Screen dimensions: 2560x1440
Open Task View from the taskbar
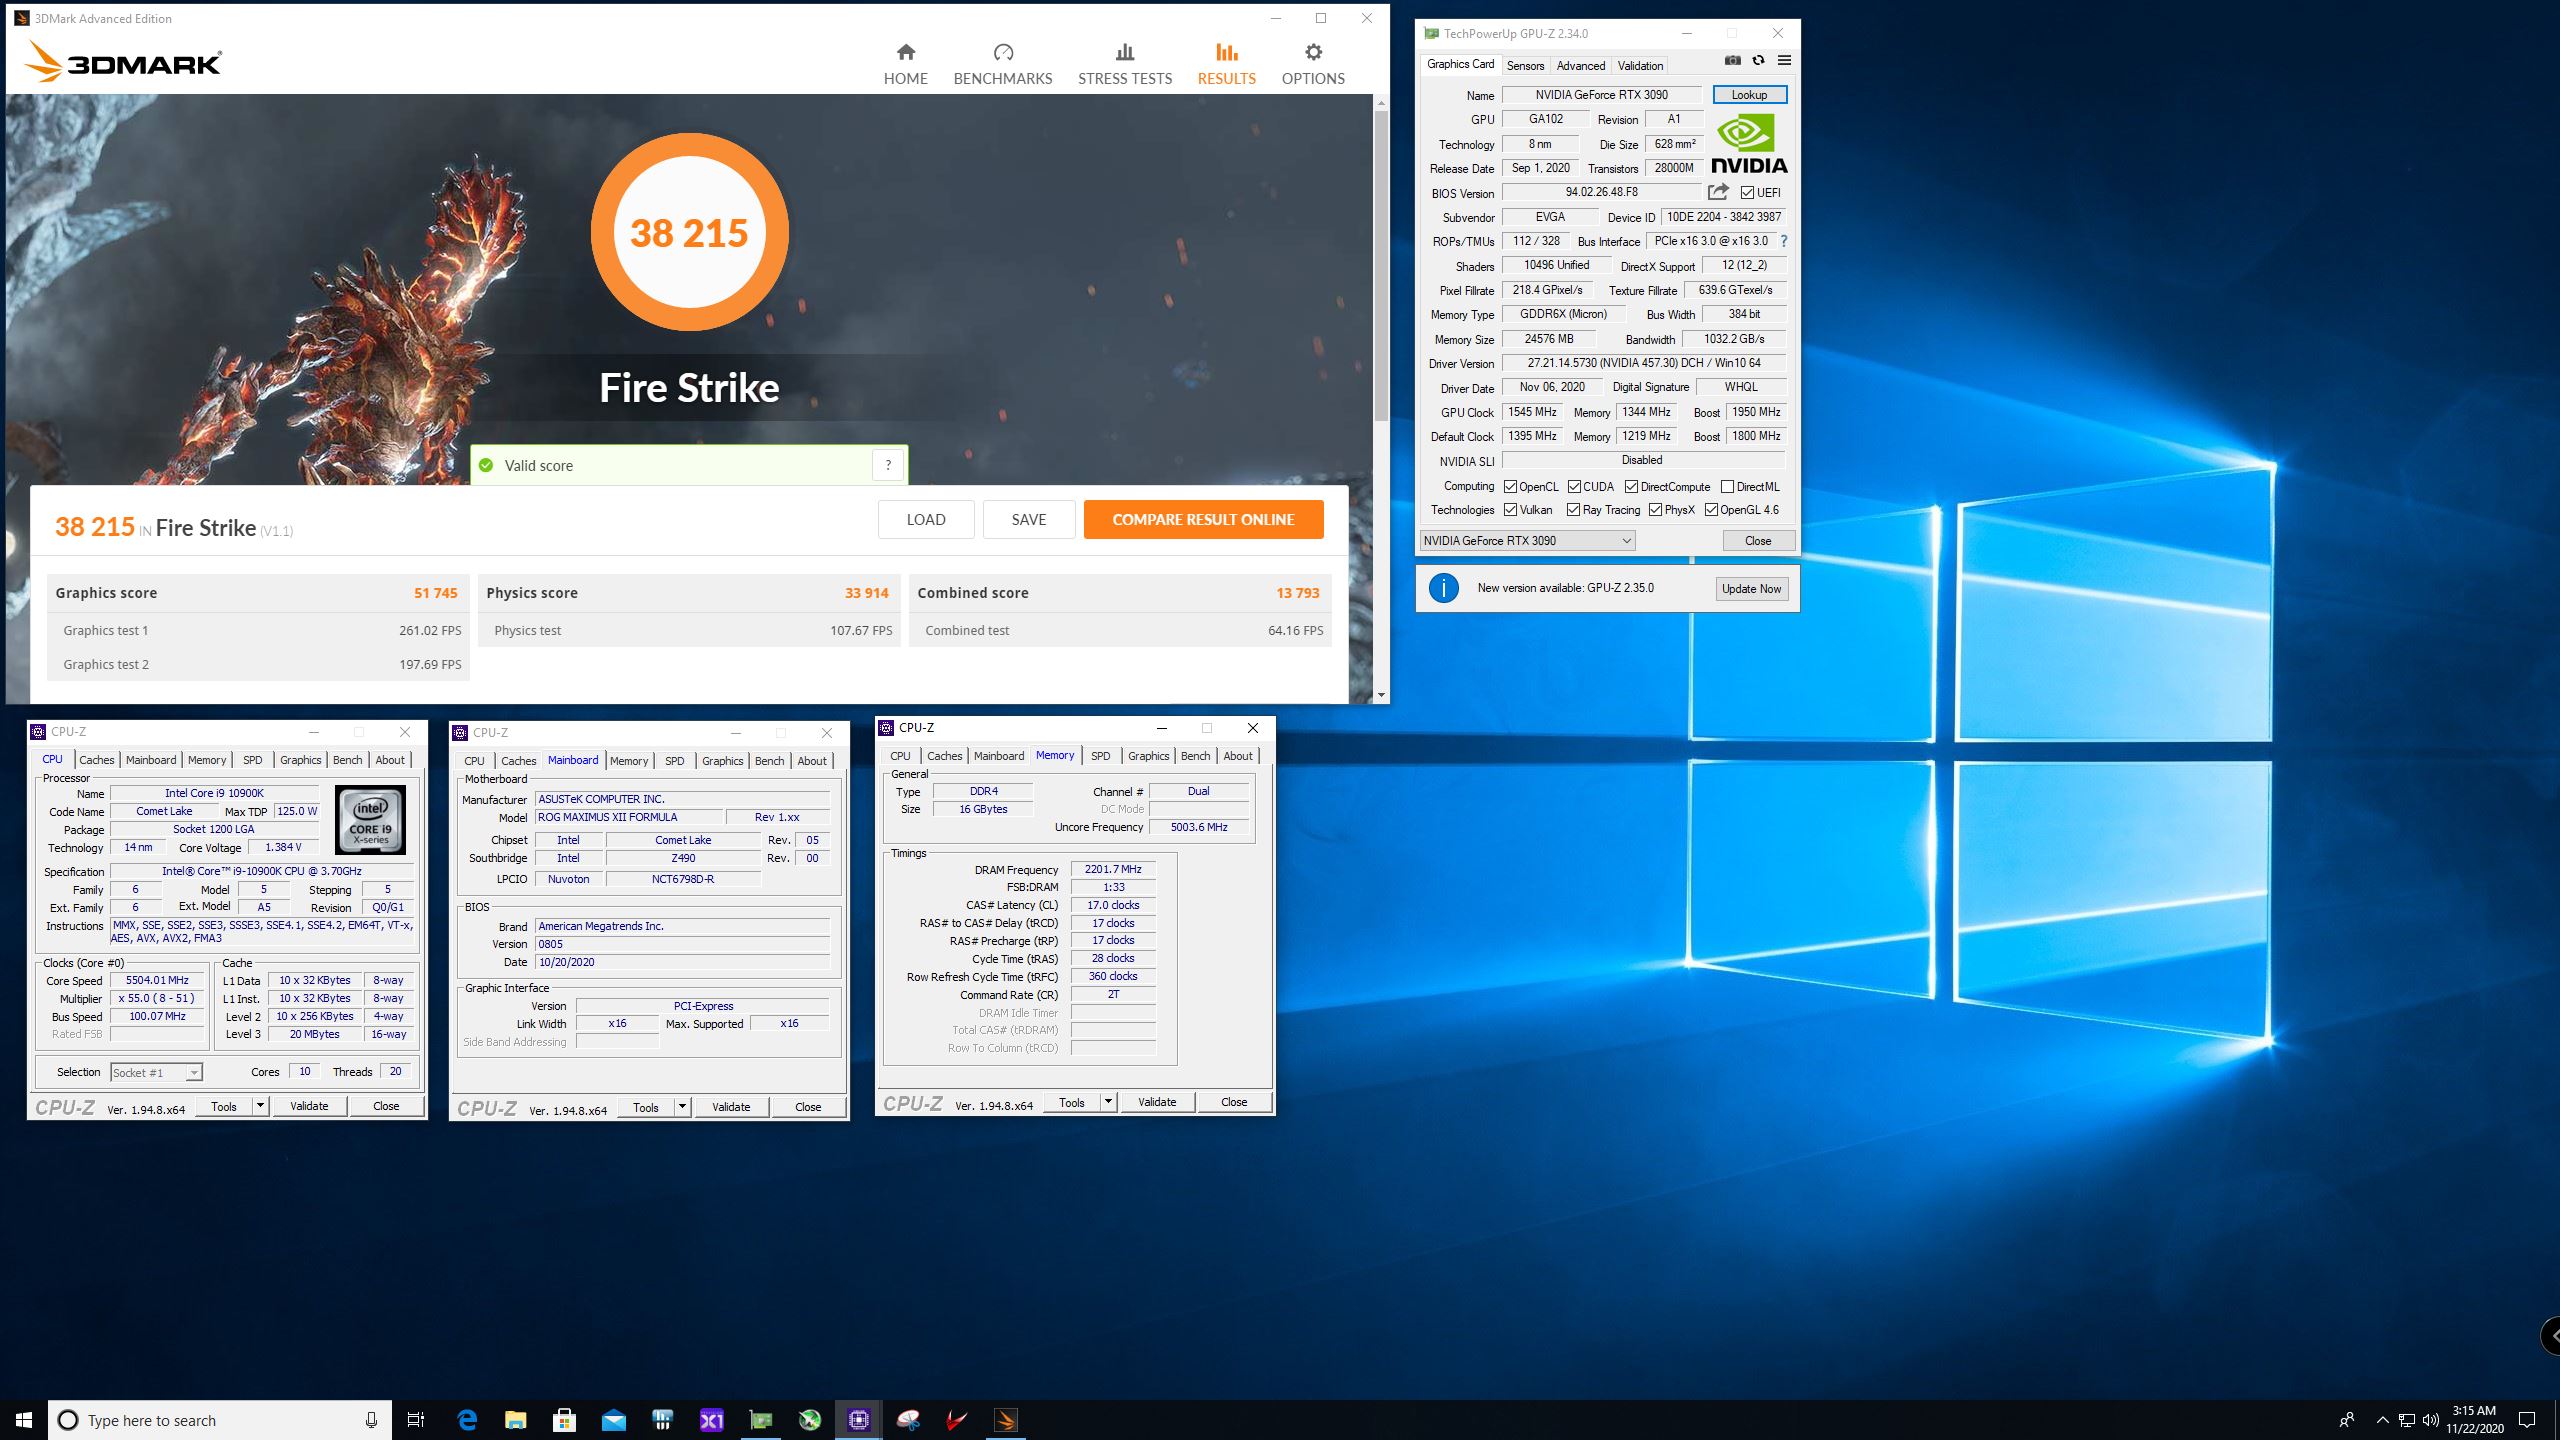click(x=416, y=1420)
